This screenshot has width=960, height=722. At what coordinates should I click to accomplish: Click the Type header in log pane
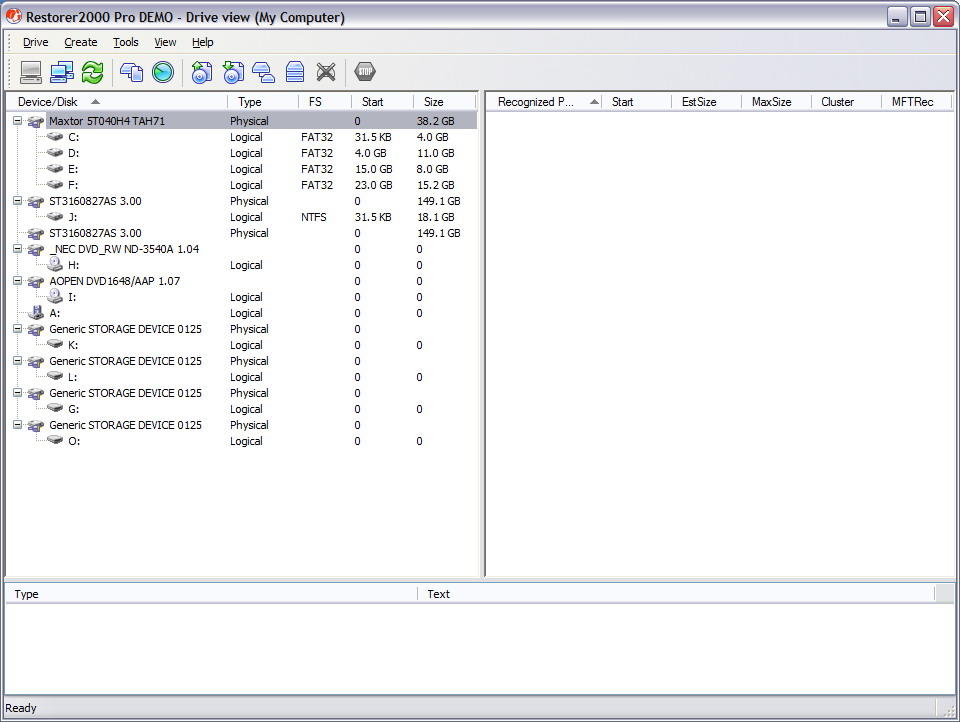tap(212, 594)
